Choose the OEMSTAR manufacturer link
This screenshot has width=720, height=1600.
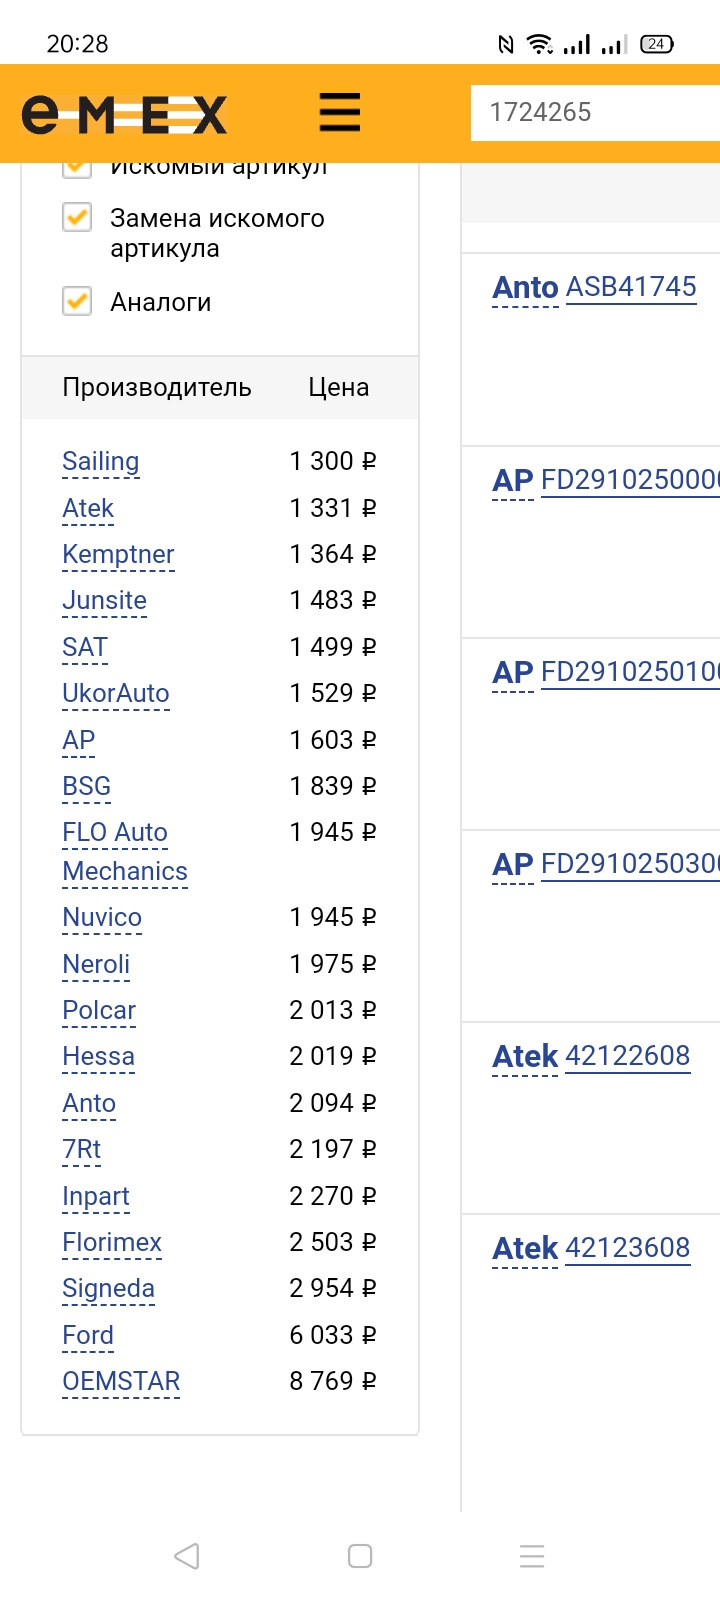pyautogui.click(x=121, y=1381)
